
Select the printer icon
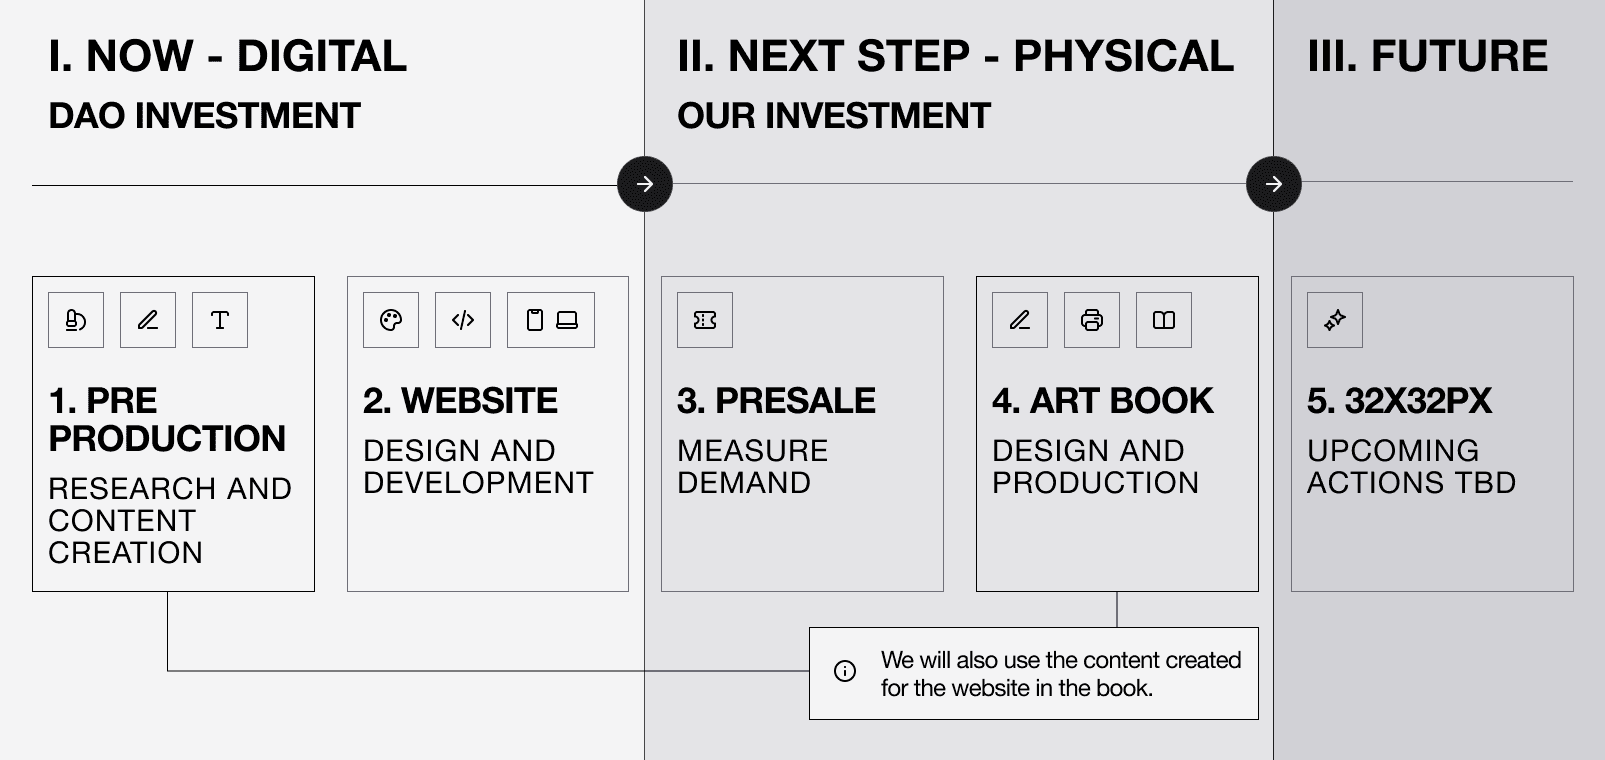pos(1092,320)
